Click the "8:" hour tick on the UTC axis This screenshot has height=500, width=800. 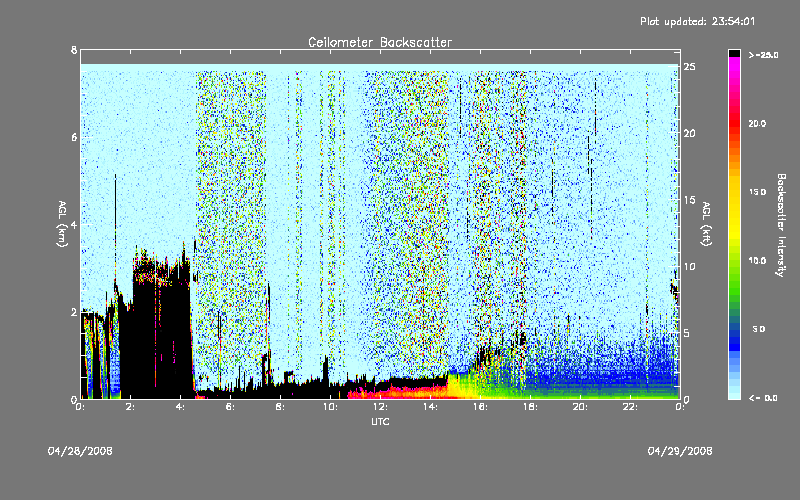(x=280, y=407)
